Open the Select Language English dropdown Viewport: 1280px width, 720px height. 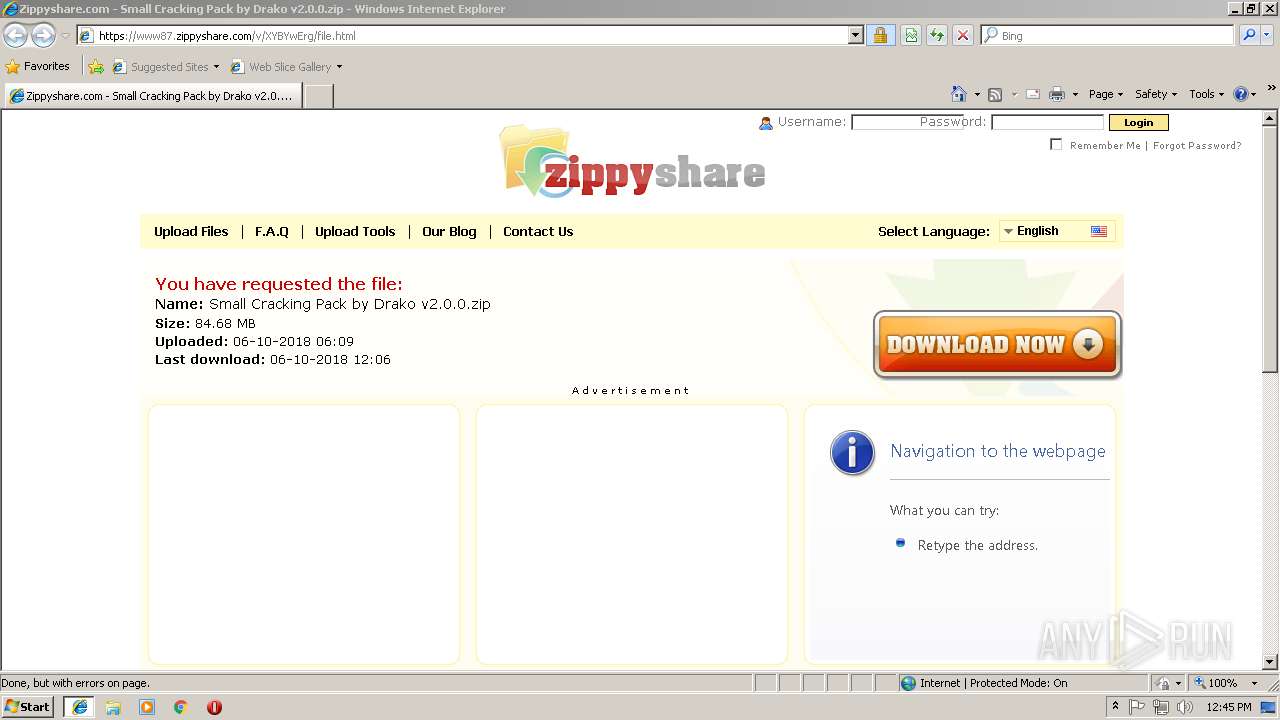click(1056, 231)
